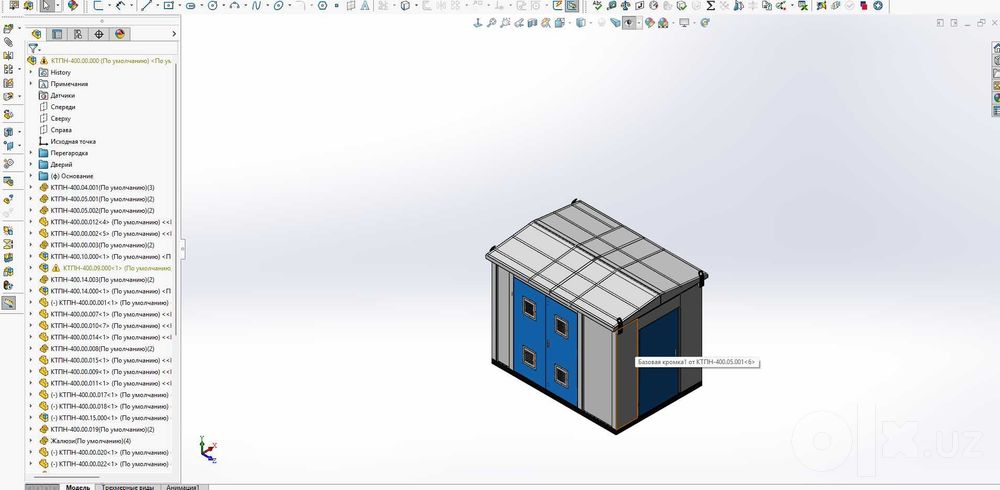Open the DisplayManager color ball tab

119,34
